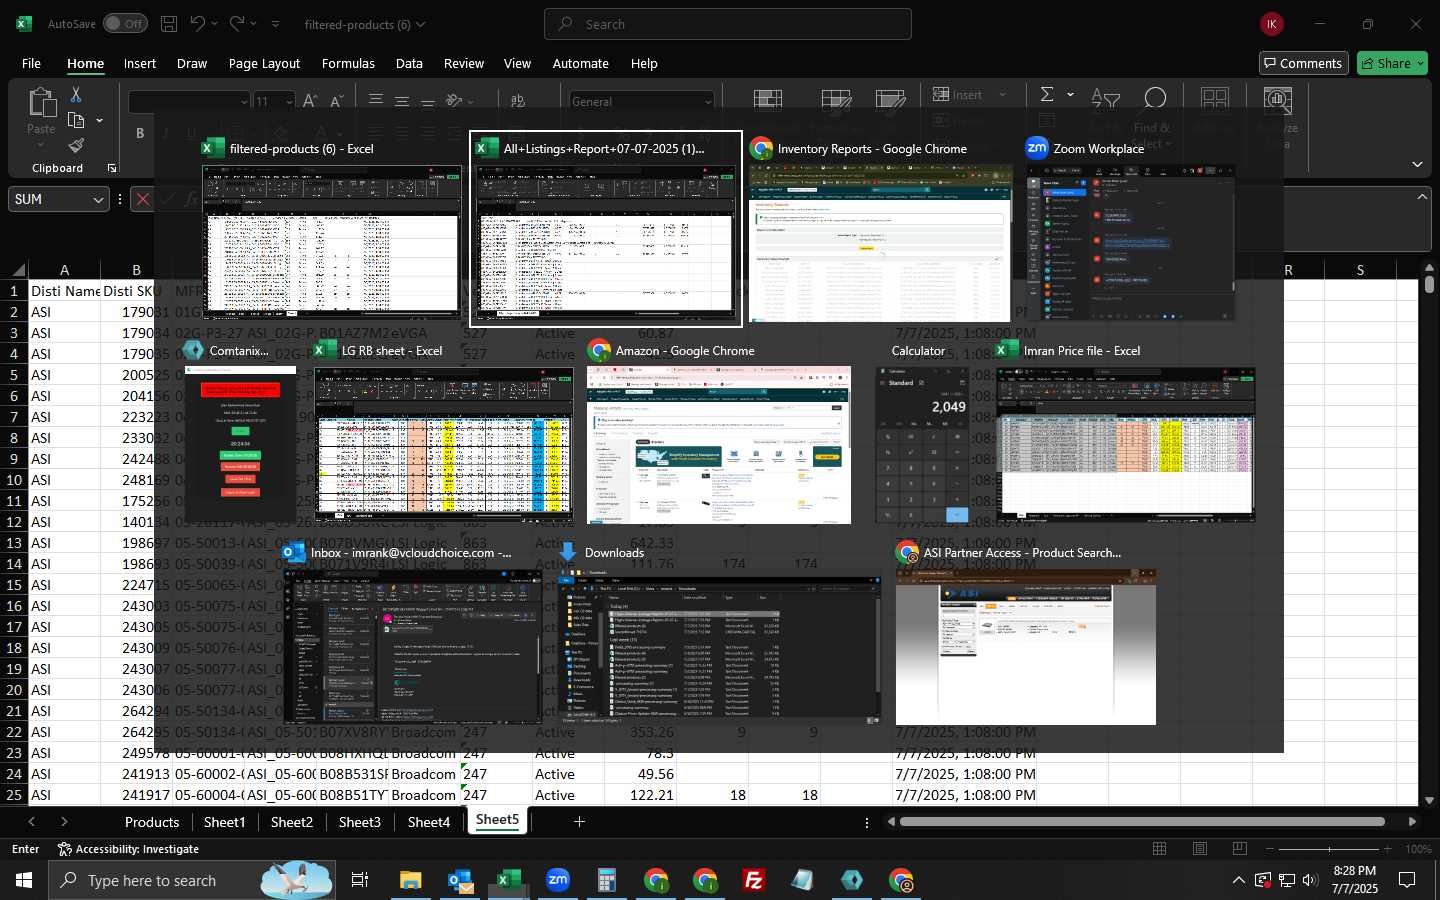
Task: Switch to the Sheet3 tab
Action: click(x=360, y=822)
